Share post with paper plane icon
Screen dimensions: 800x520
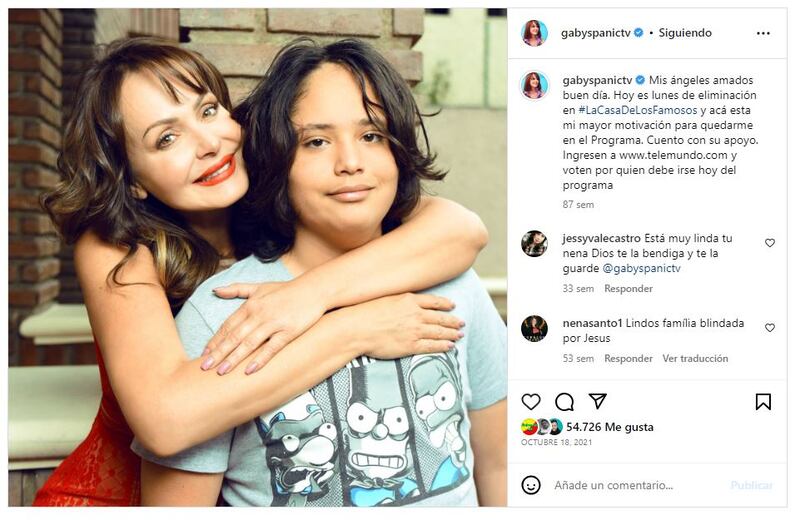(598, 401)
